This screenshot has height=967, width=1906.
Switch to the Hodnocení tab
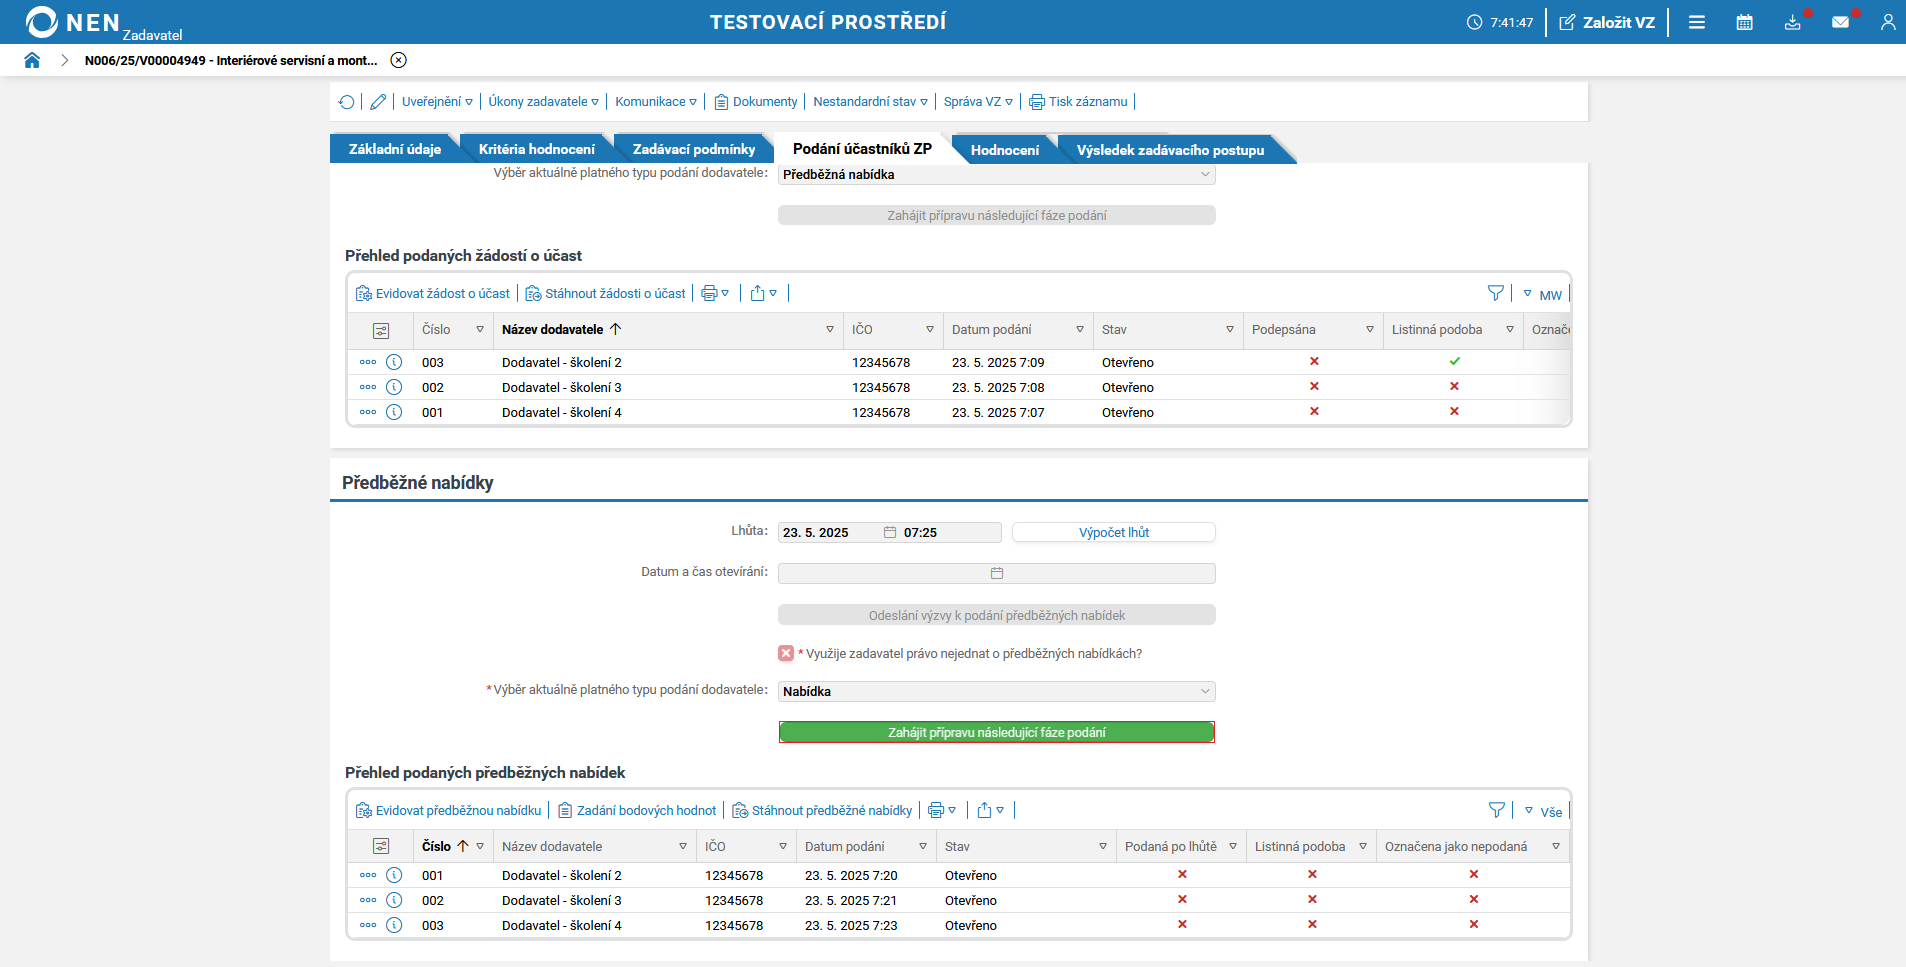click(x=1004, y=150)
